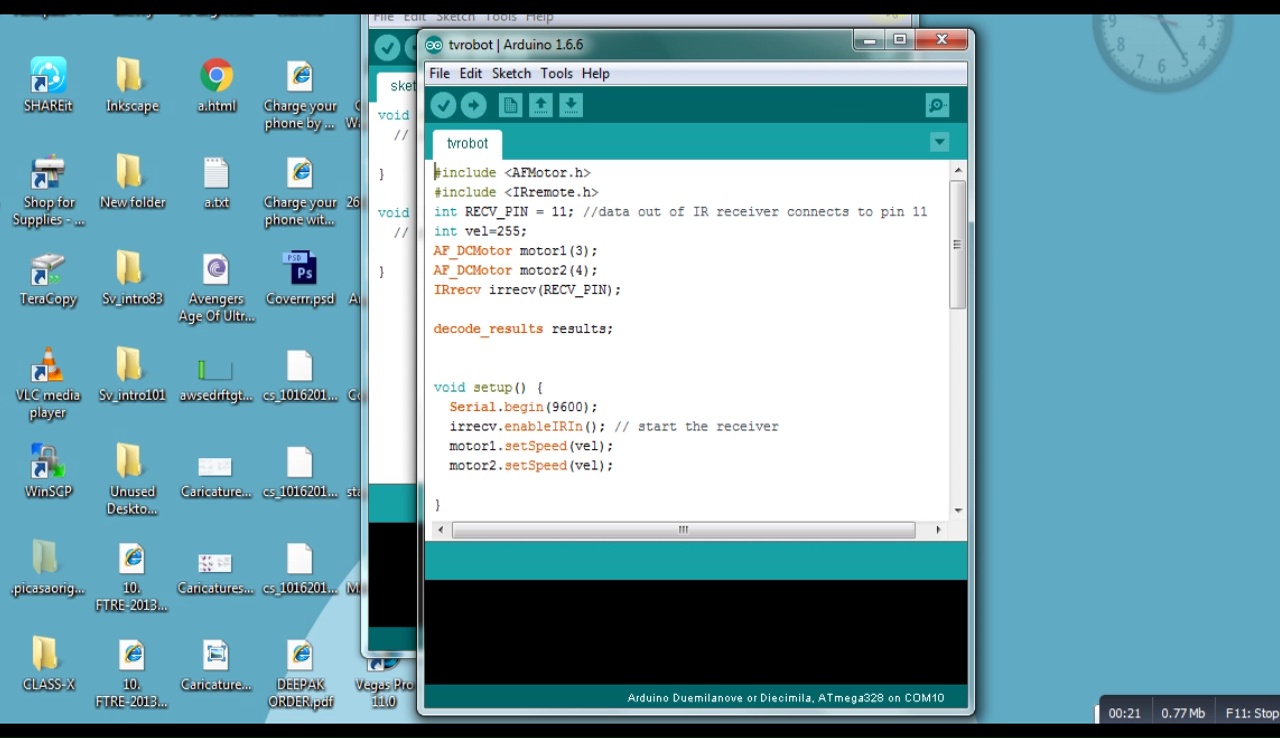Click the desktop clock gadget
1280x738 pixels.
[x=1160, y=47]
